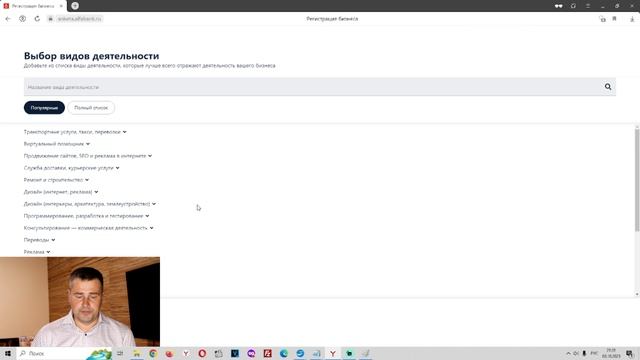Click the microphone icon in system tray
The width and height of the screenshot is (640, 360).
(x=584, y=353)
